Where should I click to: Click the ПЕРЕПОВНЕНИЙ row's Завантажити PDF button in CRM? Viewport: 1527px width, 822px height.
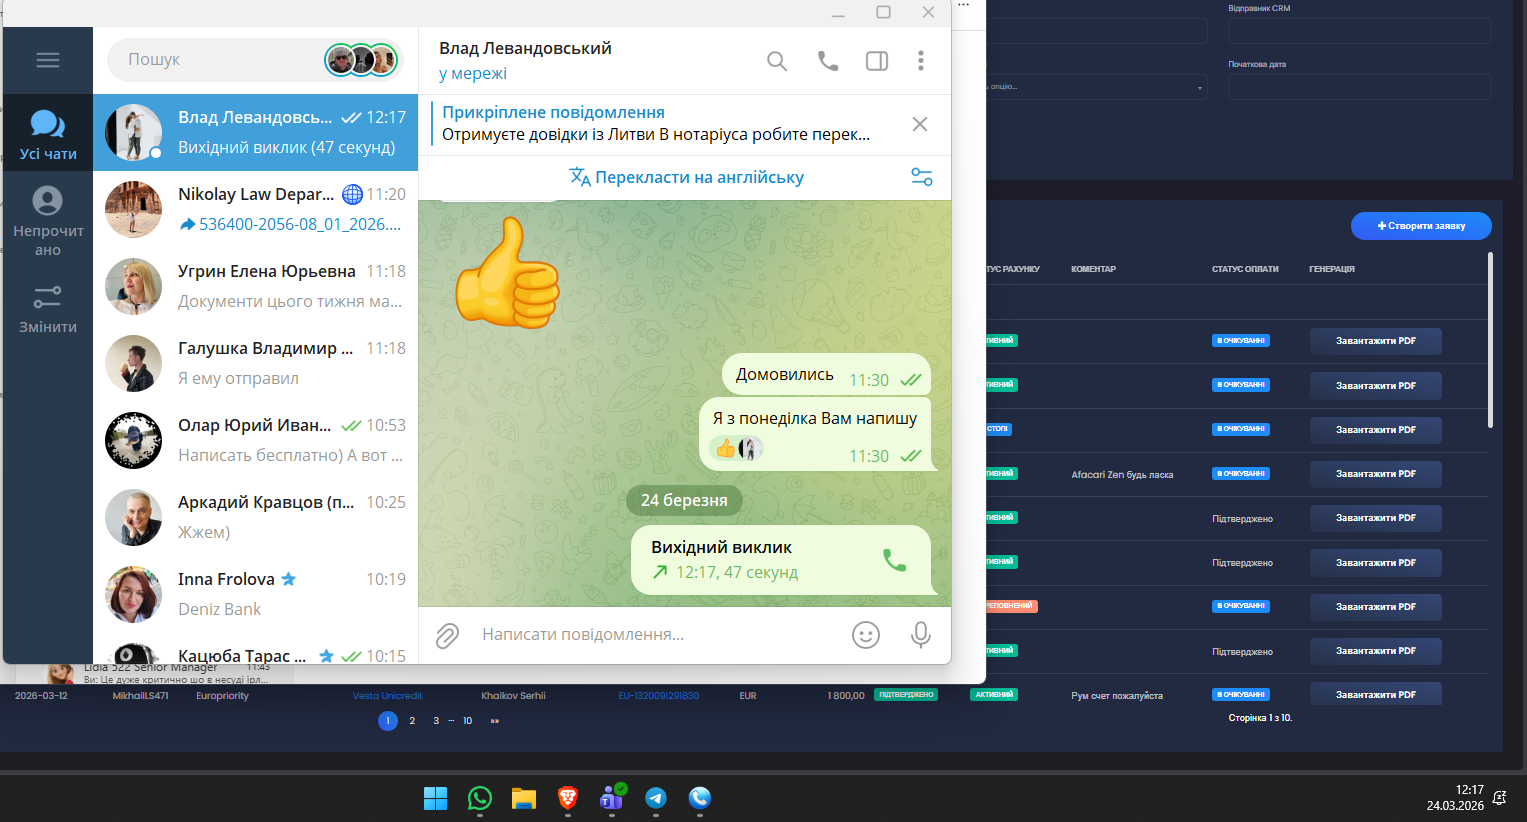coord(1376,607)
